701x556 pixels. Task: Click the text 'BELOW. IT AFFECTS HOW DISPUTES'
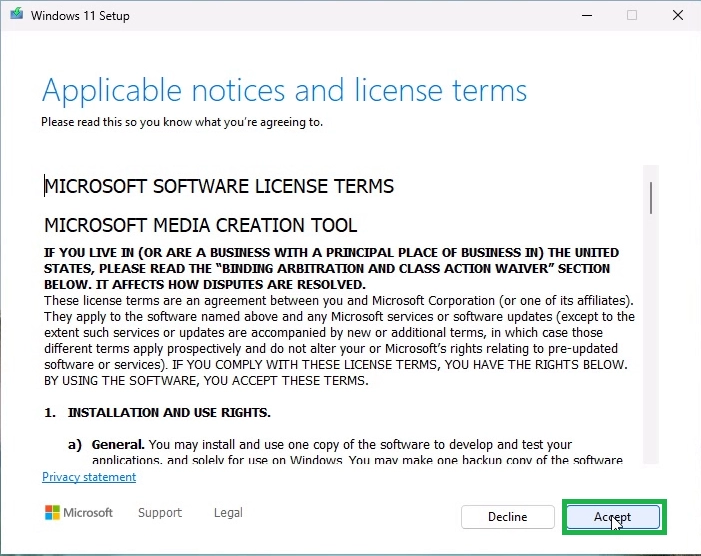click(x=154, y=285)
